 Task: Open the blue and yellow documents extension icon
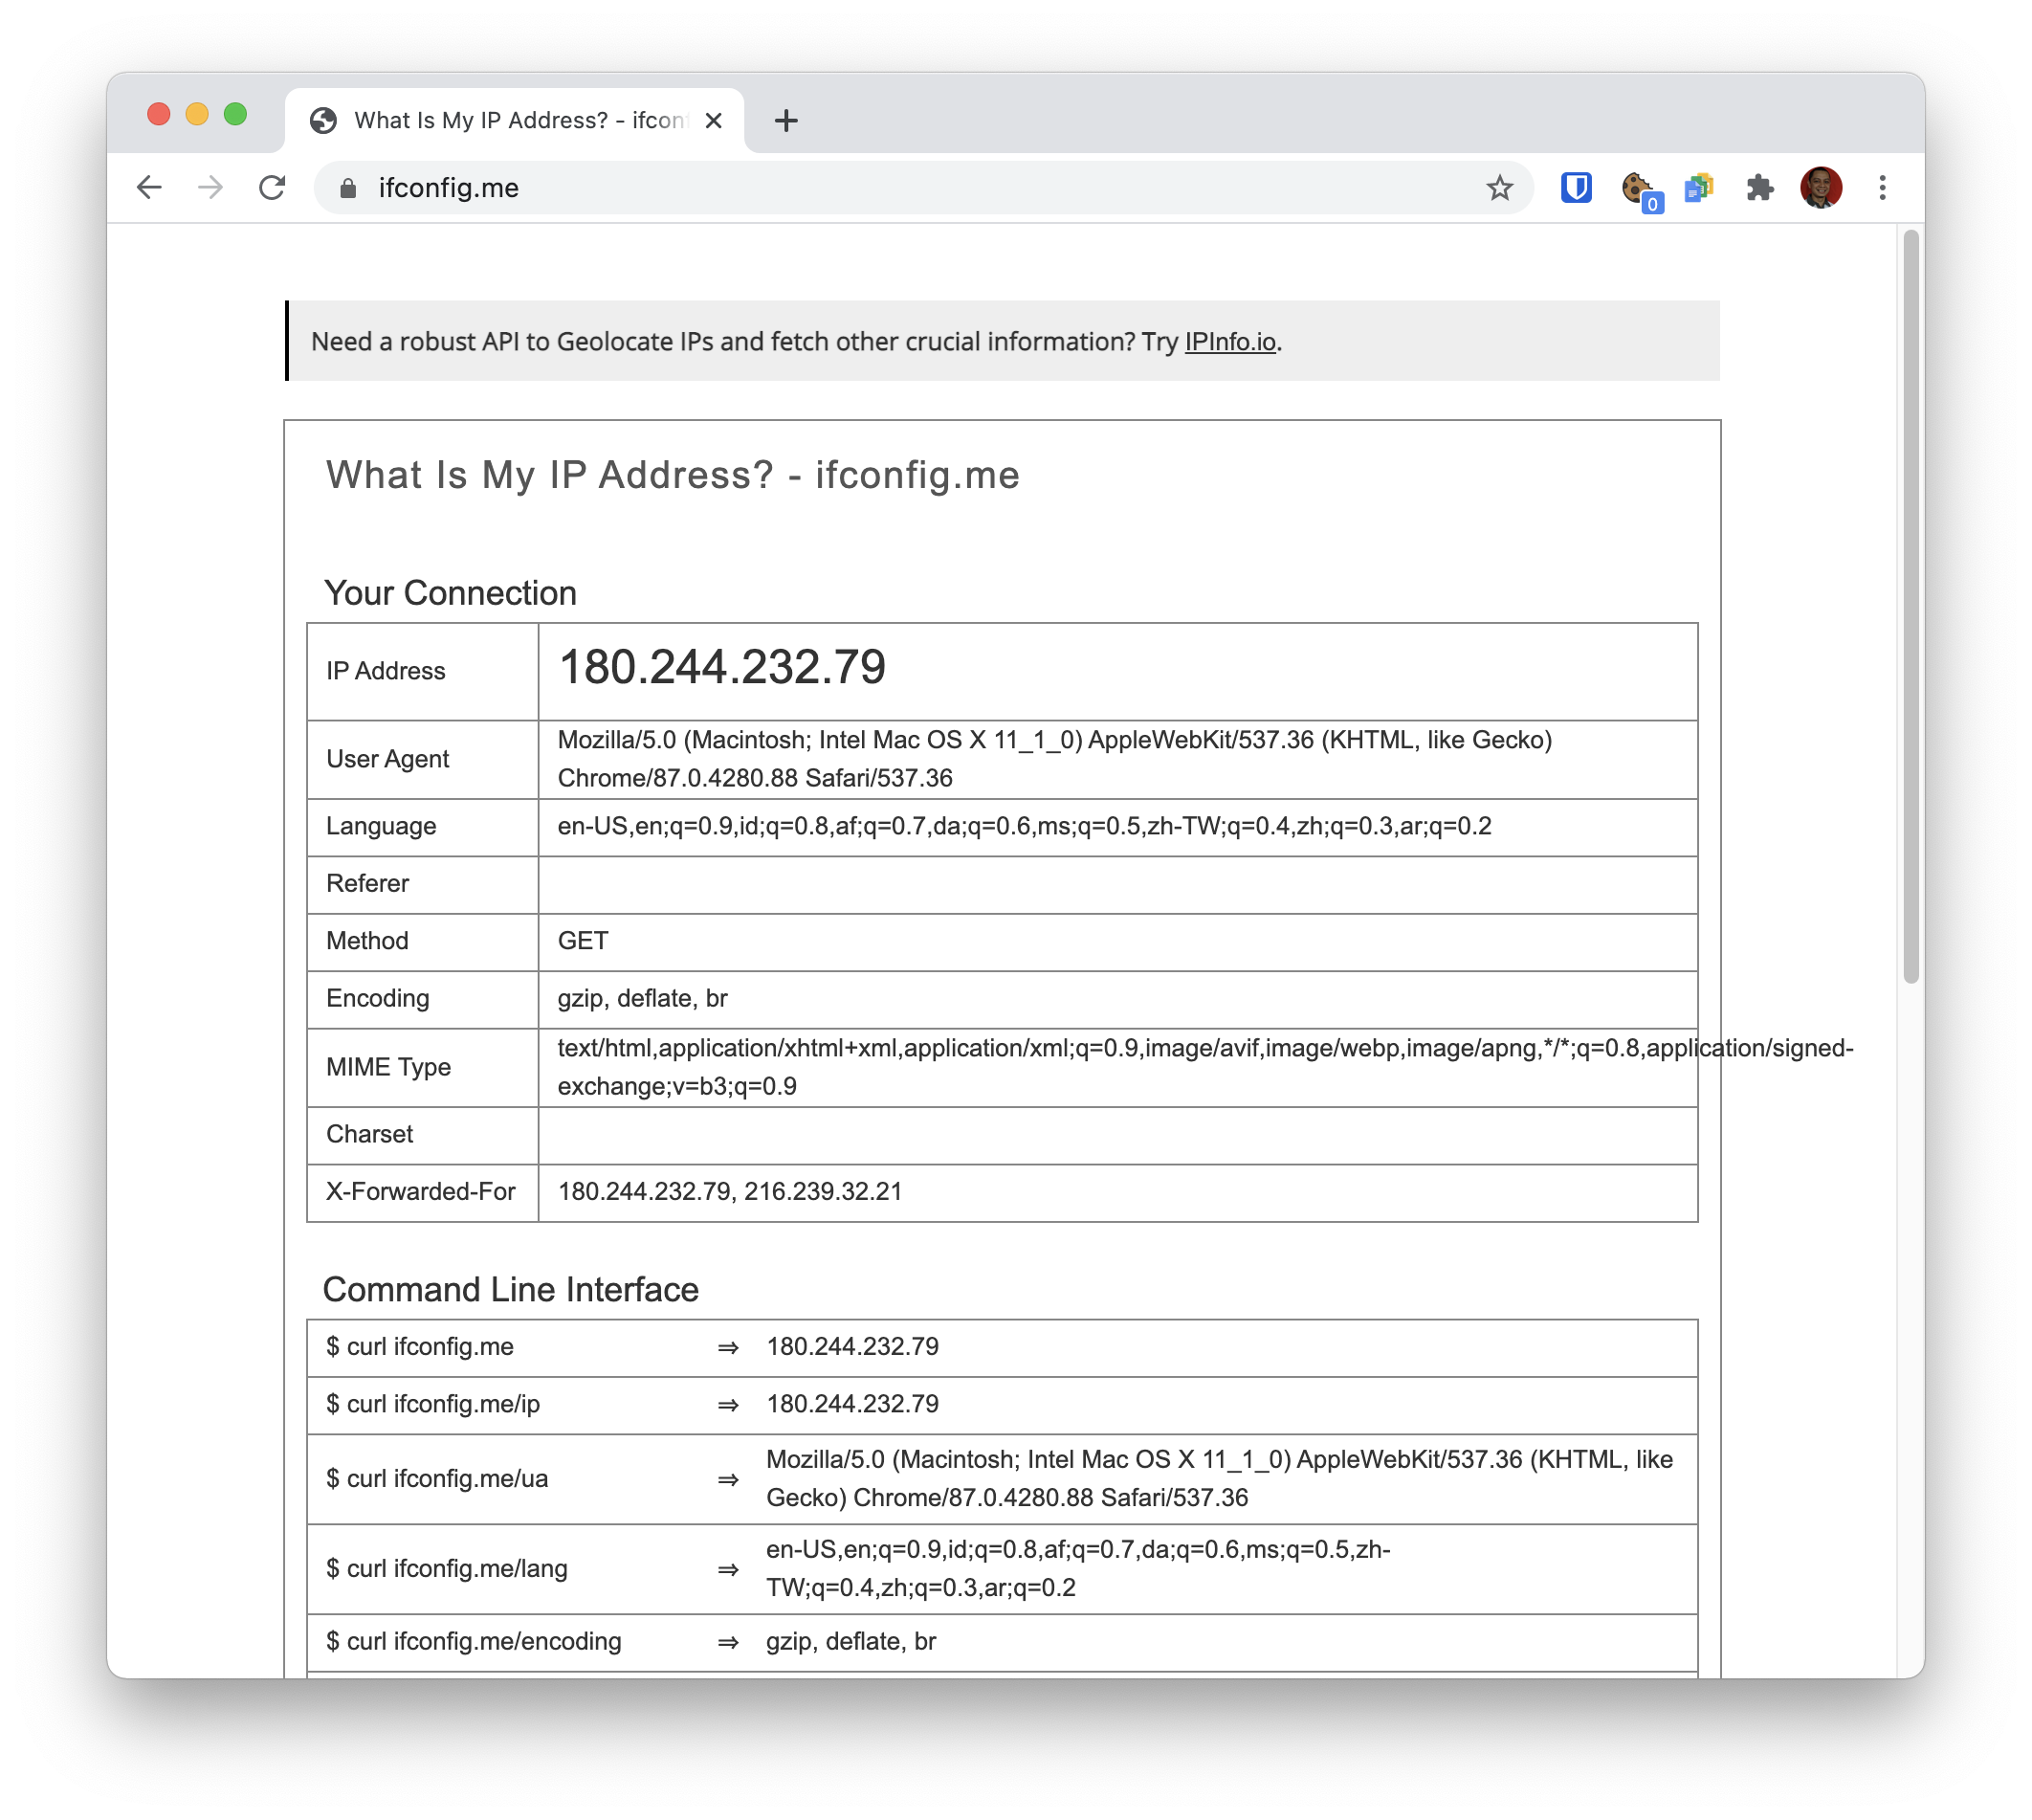click(1698, 187)
